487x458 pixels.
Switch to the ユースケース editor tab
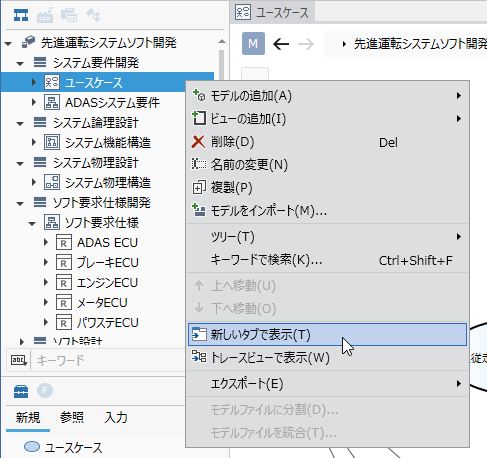click(x=272, y=12)
